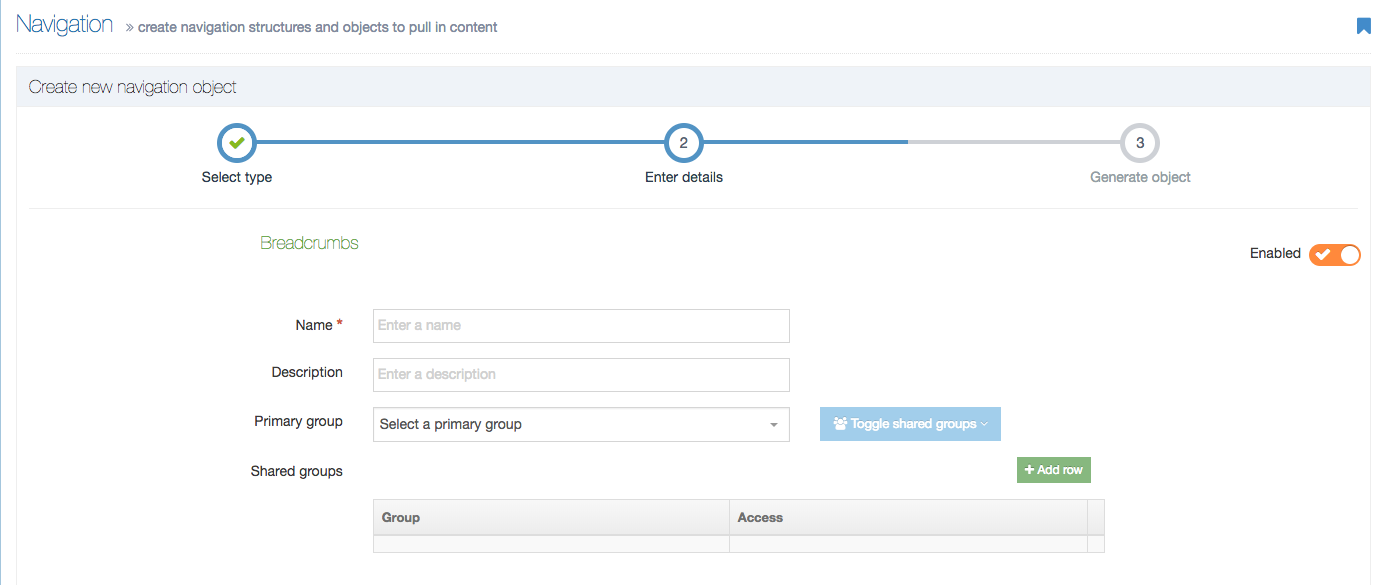Viewport: 1380px width, 585px height.
Task: Click step 2 circle labeled Enter details
Action: [683, 142]
